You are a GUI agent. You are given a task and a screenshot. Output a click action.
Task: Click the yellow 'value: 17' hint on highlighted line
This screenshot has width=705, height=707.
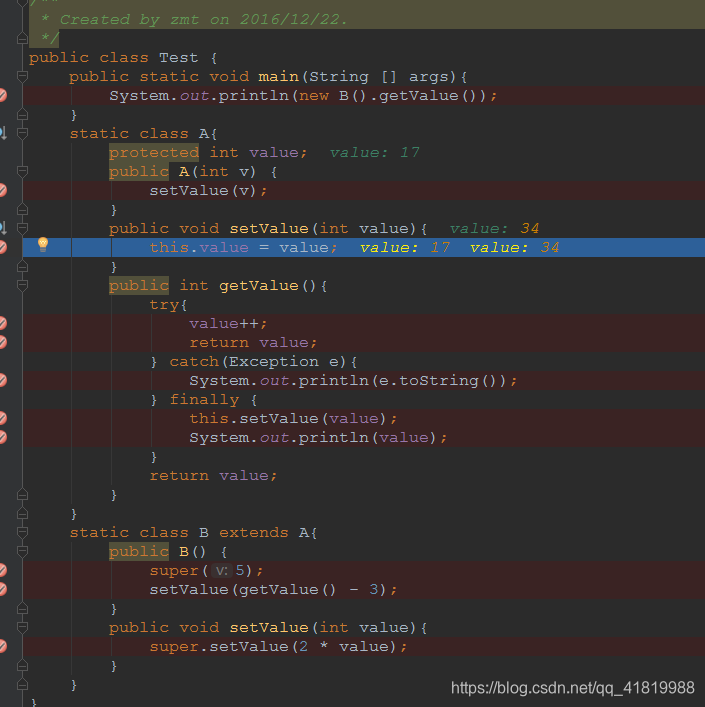pos(405,247)
